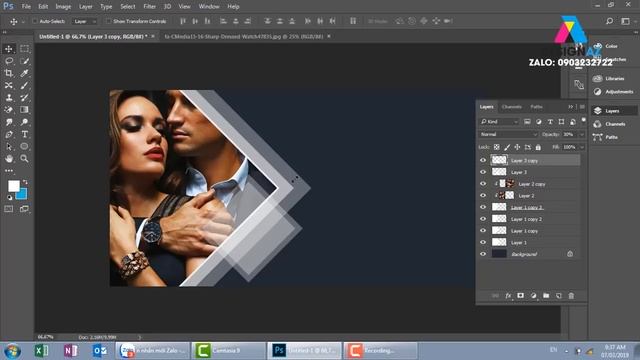640x360 pixels.
Task: Select the Path Selection tool
Action: point(9,147)
